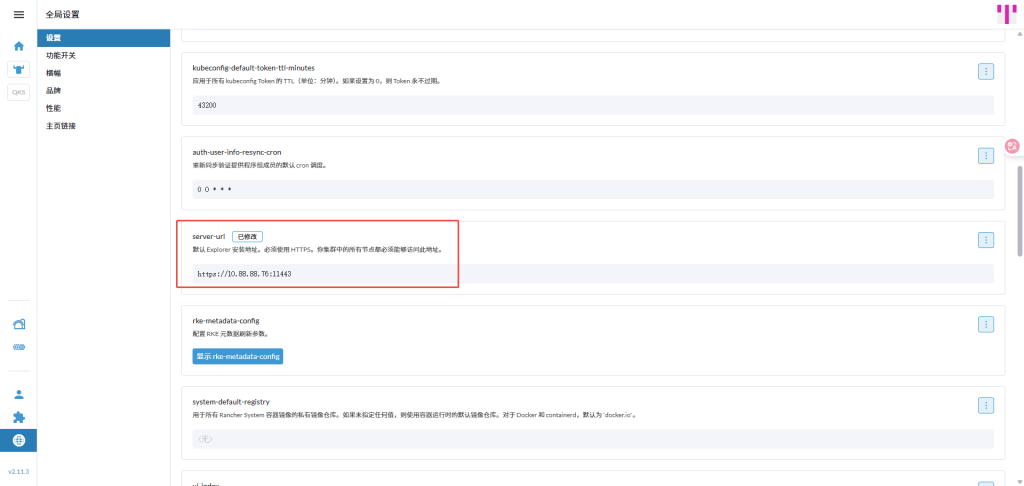Click the page vertical scrollbar
This screenshot has width=1024, height=486.
click(x=1019, y=210)
